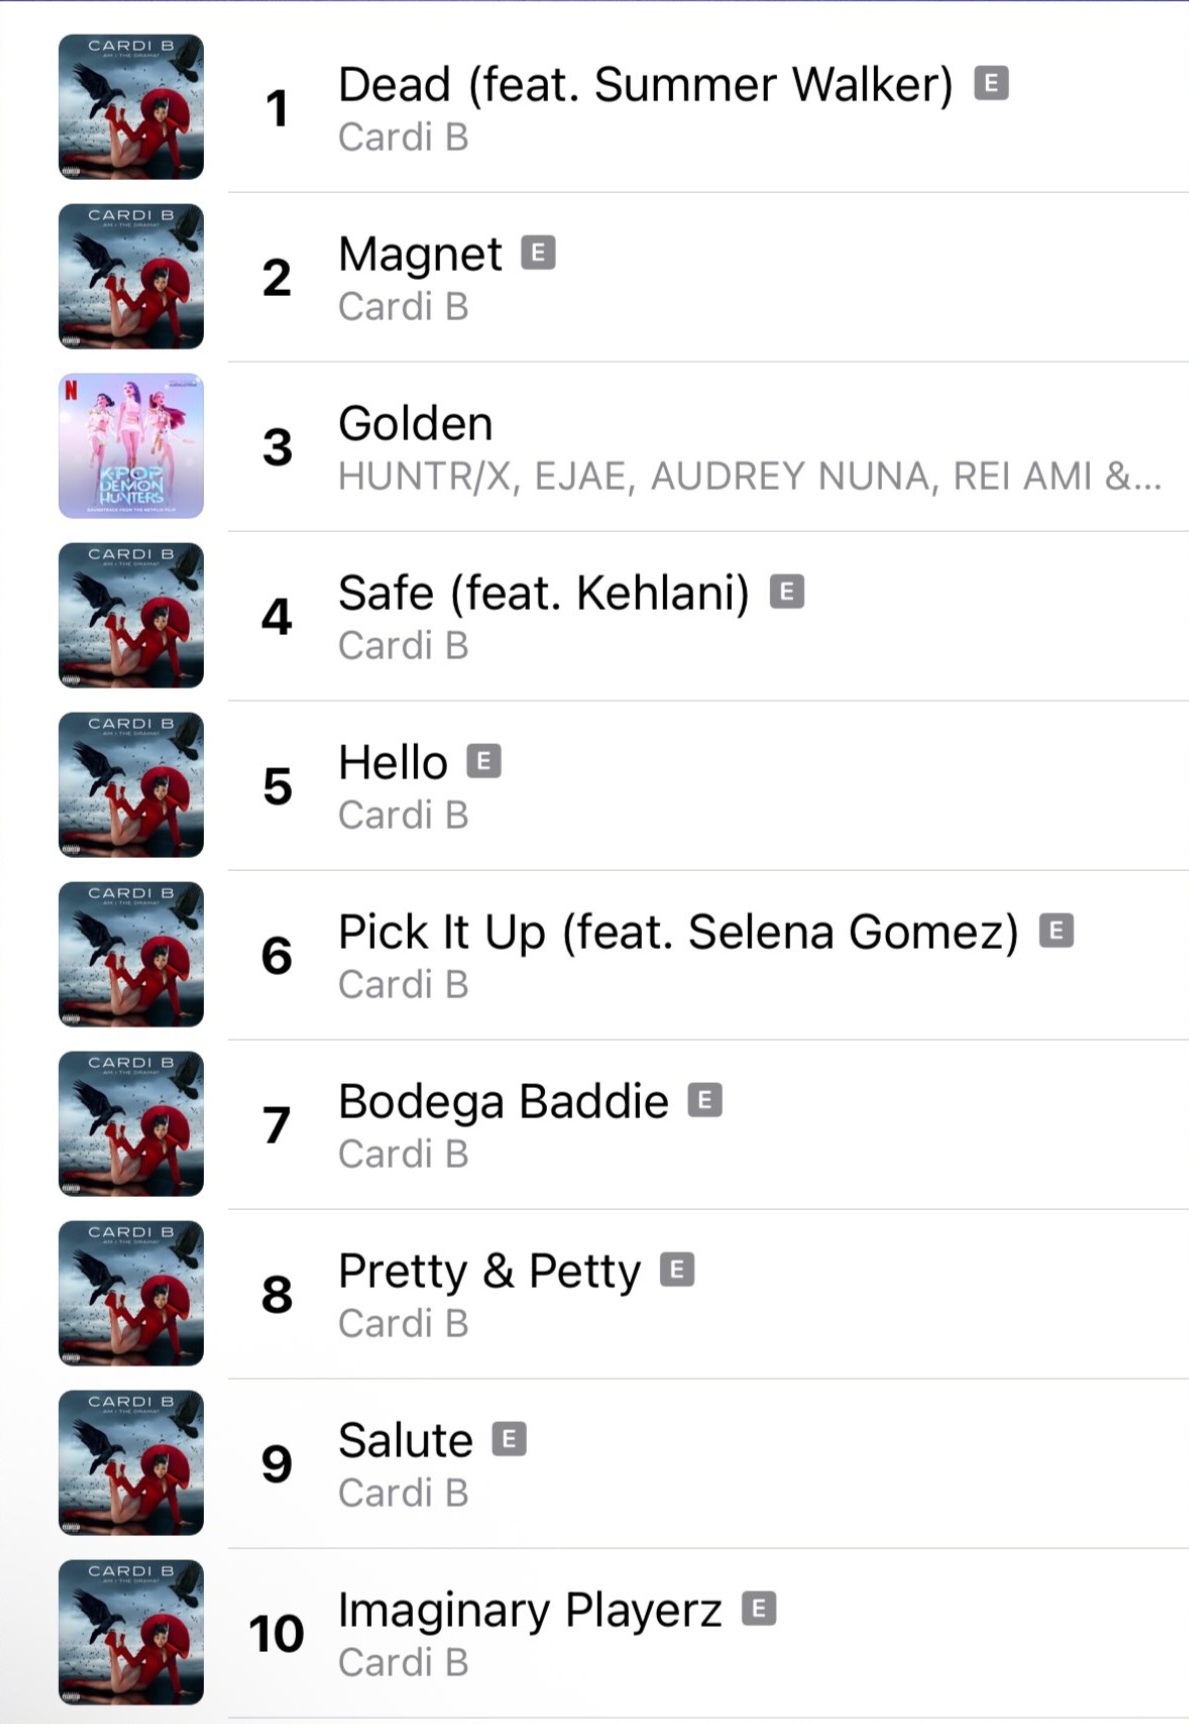Click the explicit badge next to Bodega Baddie
This screenshot has width=1189, height=1724.
705,1101
